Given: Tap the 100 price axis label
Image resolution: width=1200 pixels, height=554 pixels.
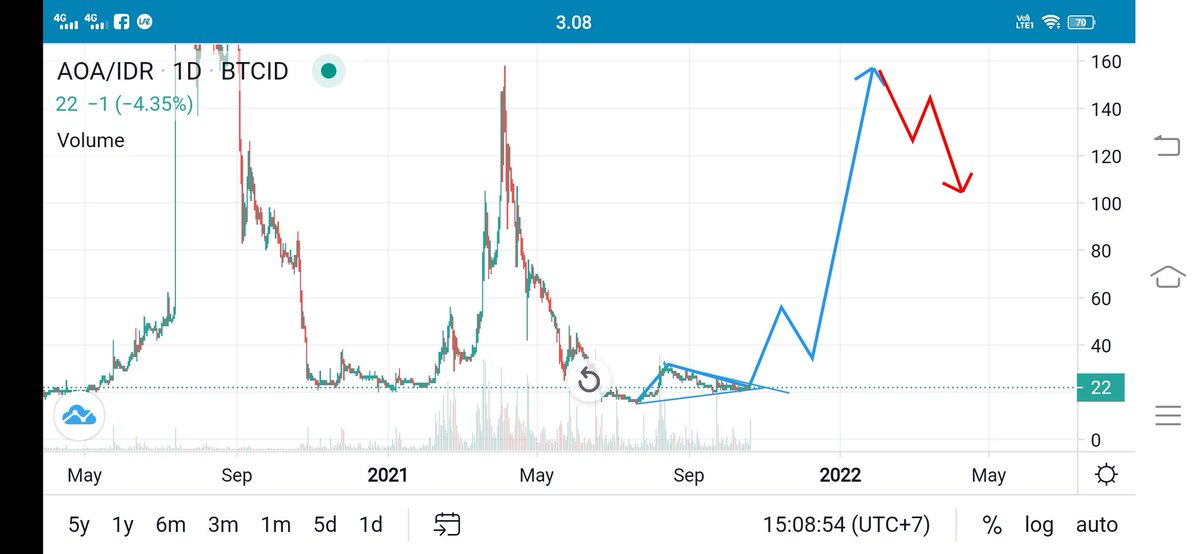Looking at the screenshot, I should coord(1105,204).
